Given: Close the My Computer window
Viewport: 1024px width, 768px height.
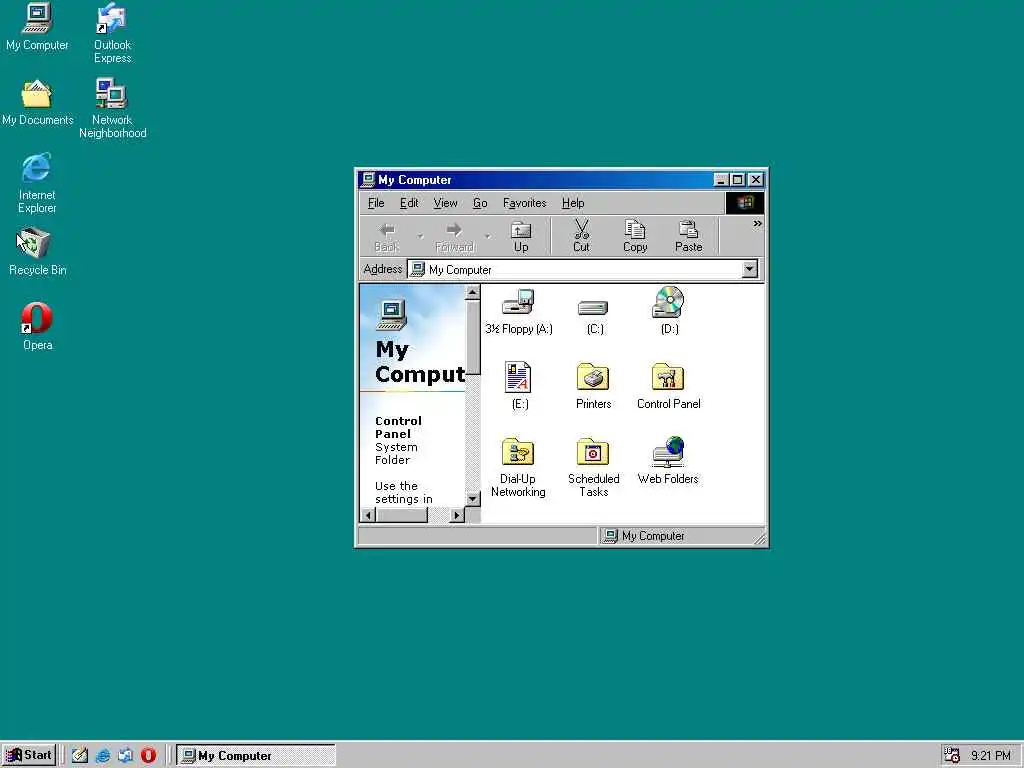Looking at the screenshot, I should tap(756, 180).
